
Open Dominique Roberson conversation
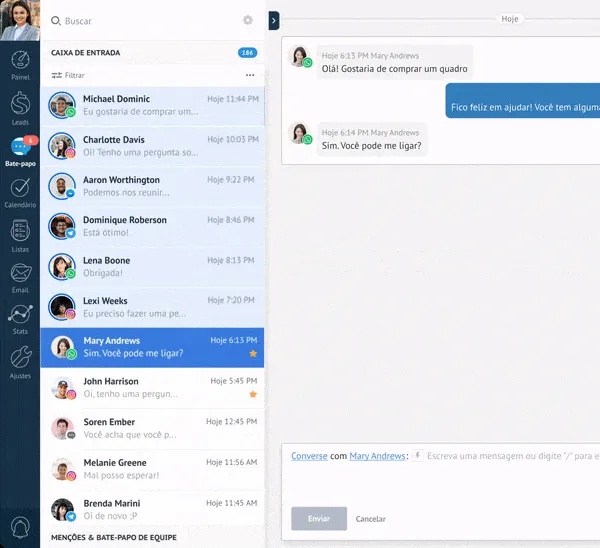(x=152, y=227)
